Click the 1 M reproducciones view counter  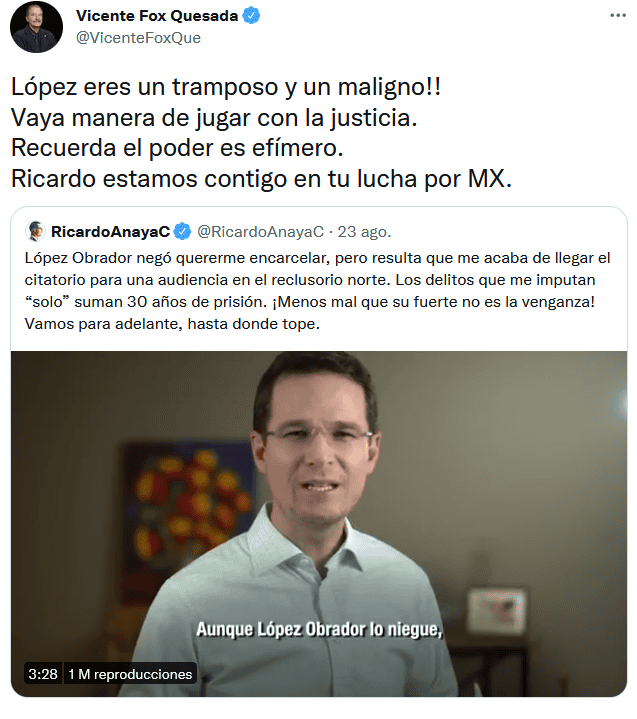coord(130,674)
